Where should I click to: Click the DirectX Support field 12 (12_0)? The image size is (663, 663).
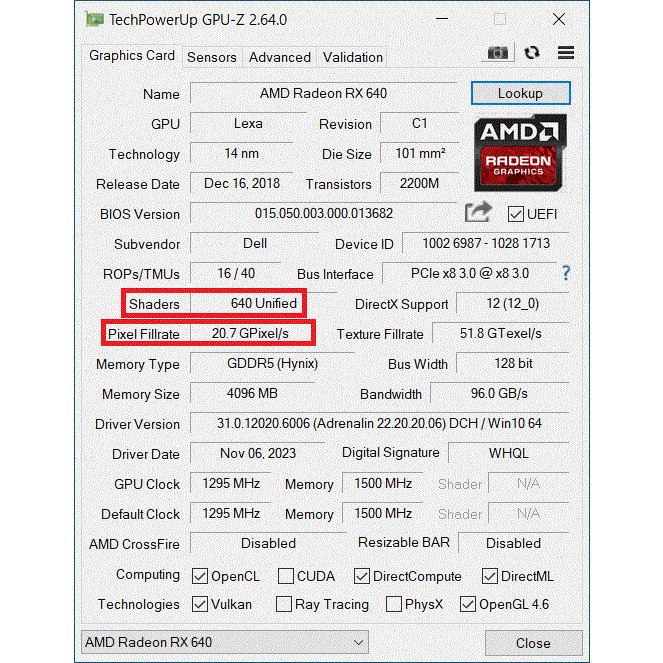click(512, 304)
